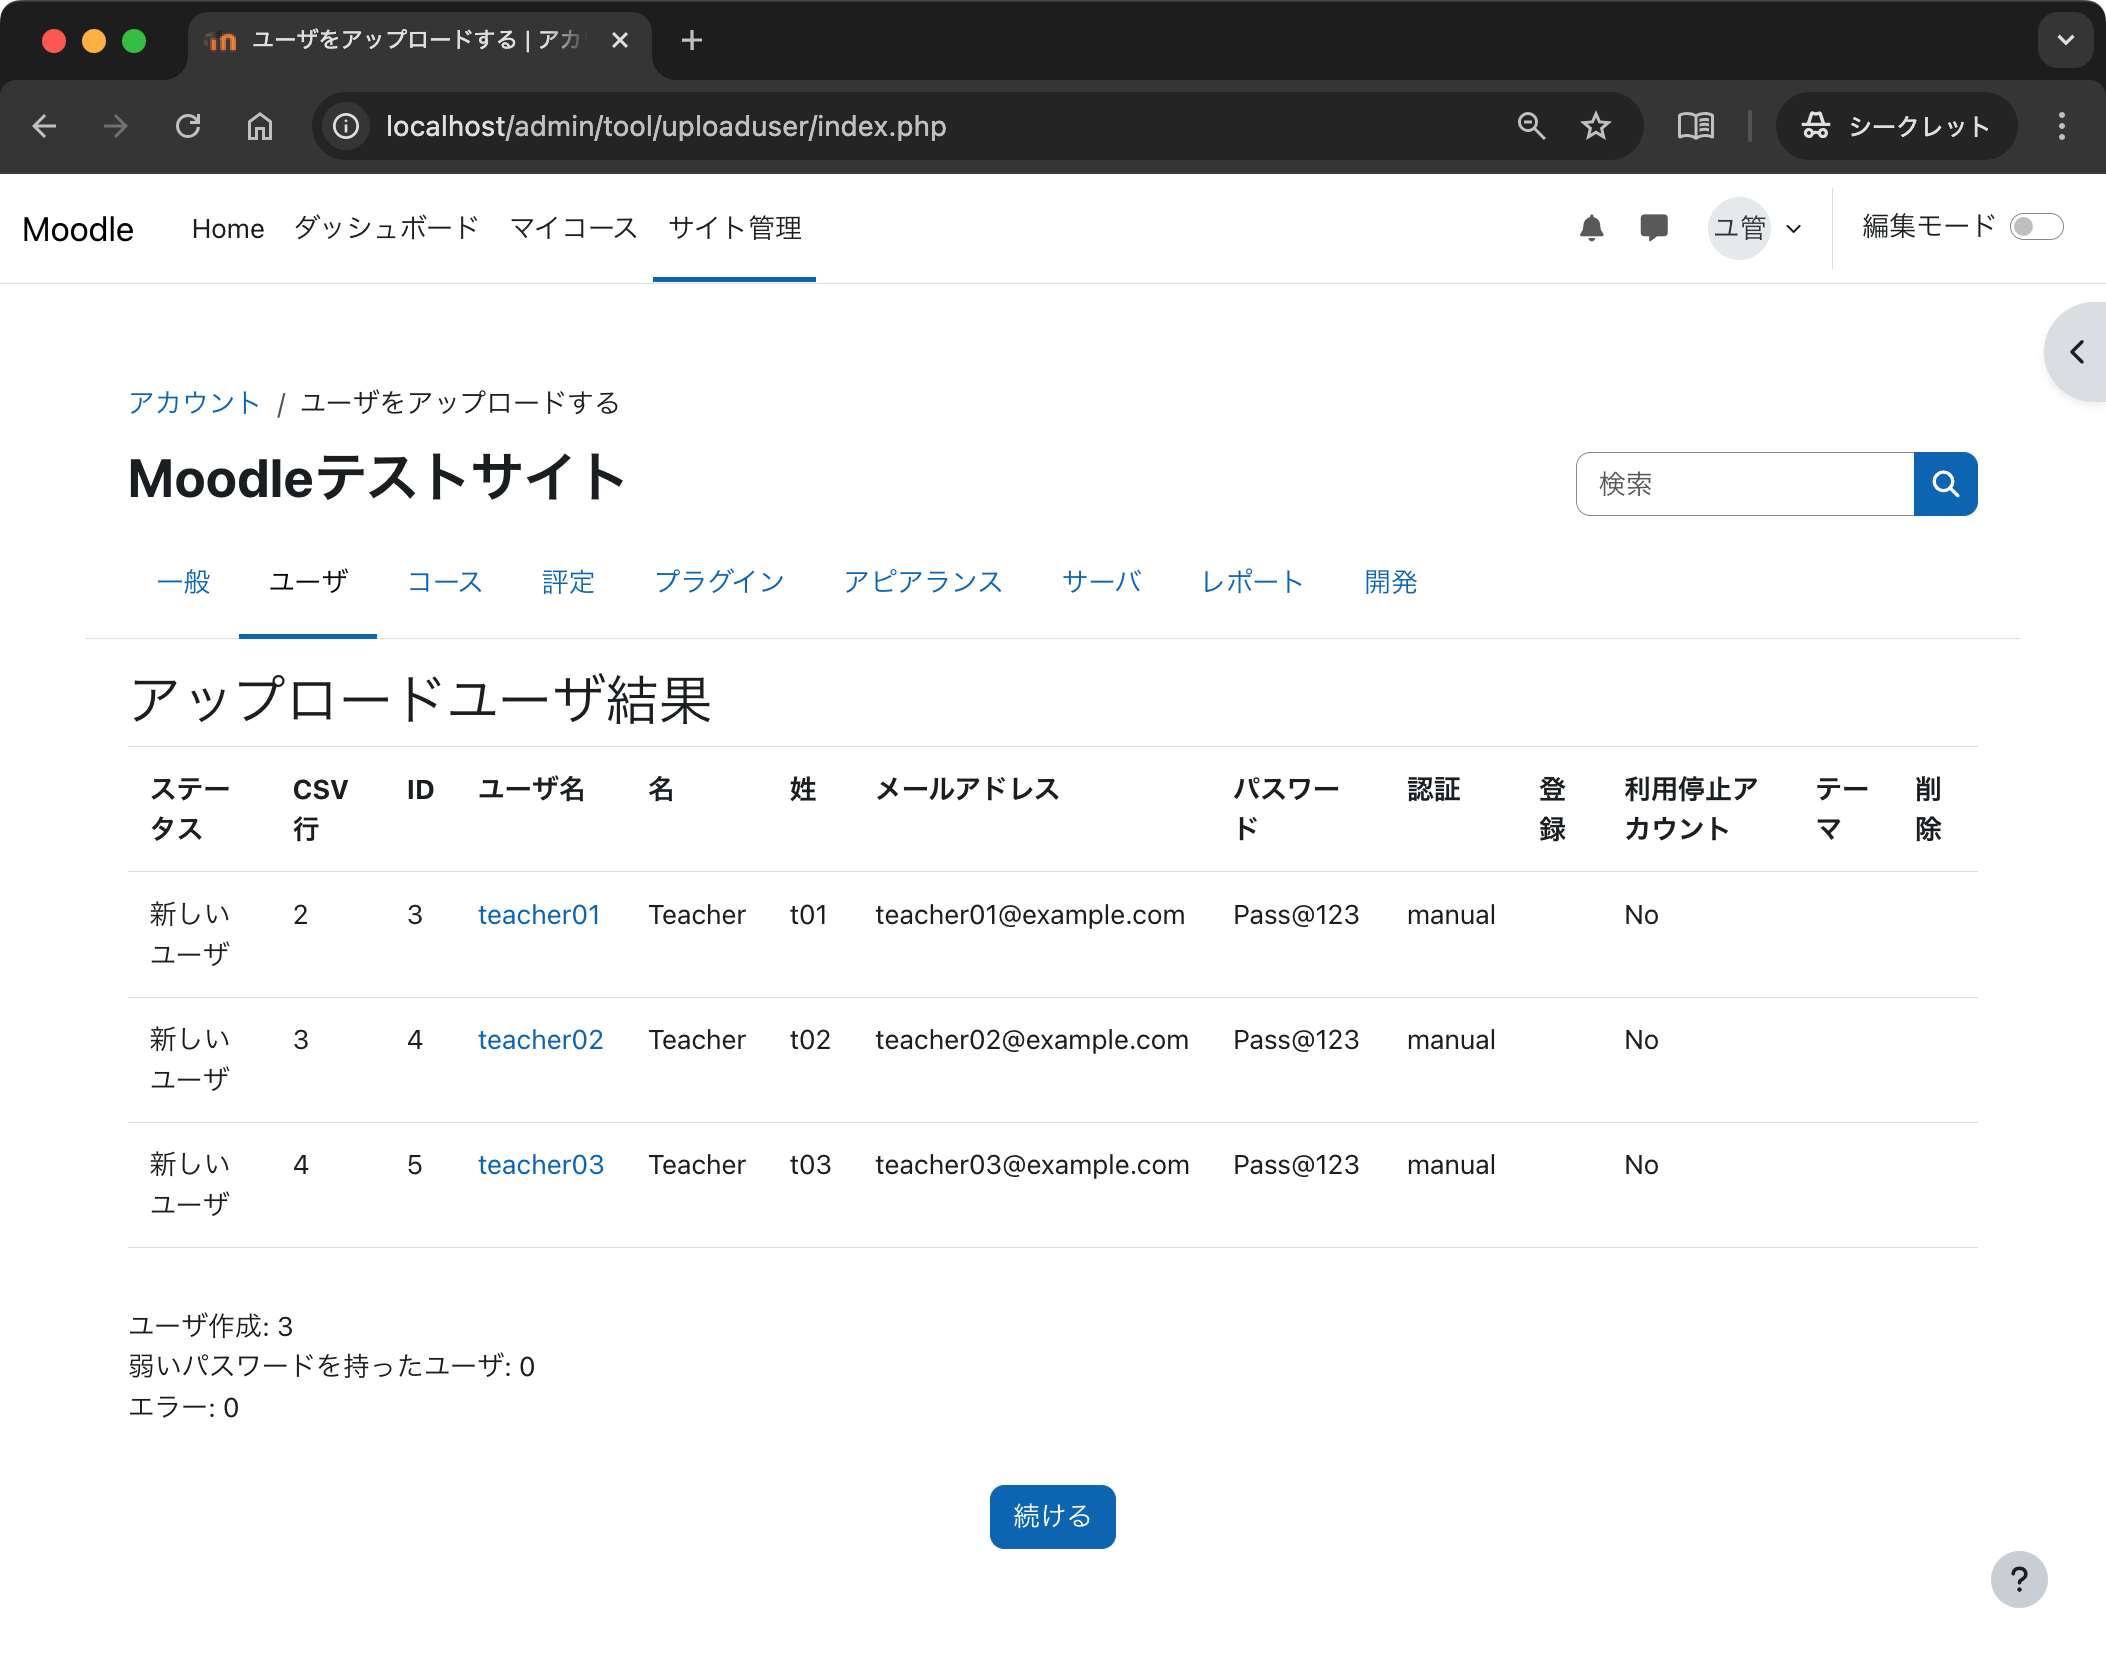This screenshot has width=2106, height=1666.
Task: Click inside the 検索 search field
Action: pyautogui.click(x=1744, y=484)
